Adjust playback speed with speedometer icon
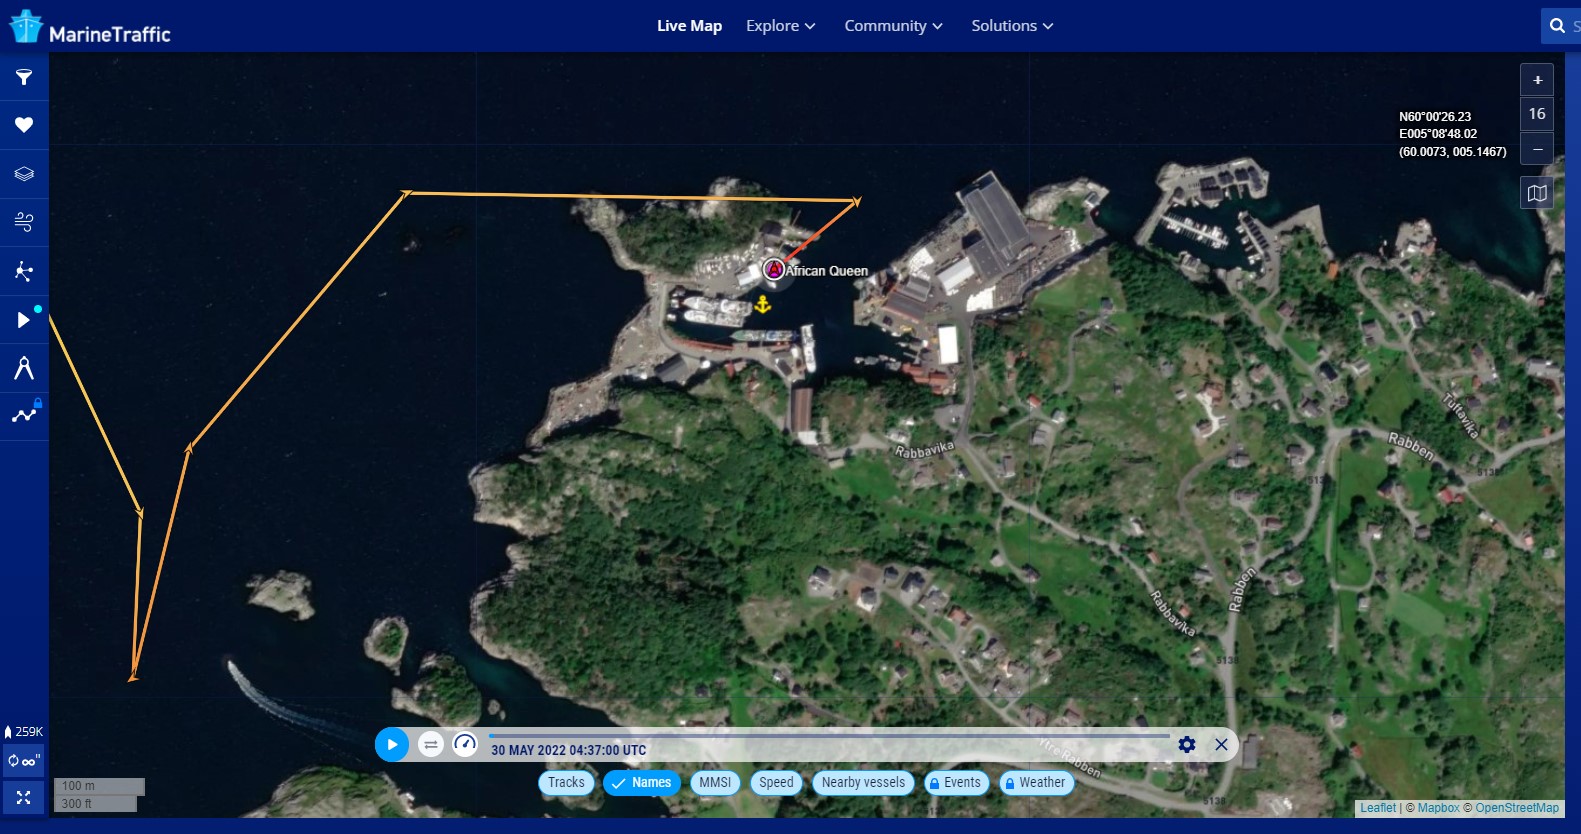 coord(465,745)
